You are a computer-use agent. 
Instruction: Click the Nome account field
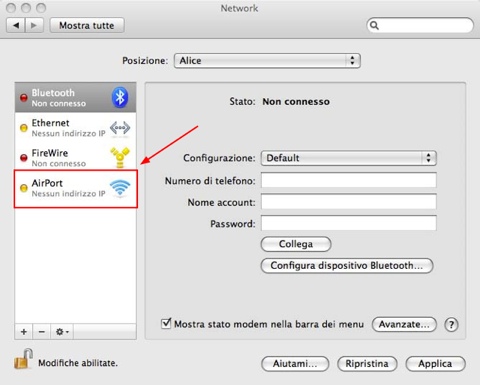[x=349, y=202]
